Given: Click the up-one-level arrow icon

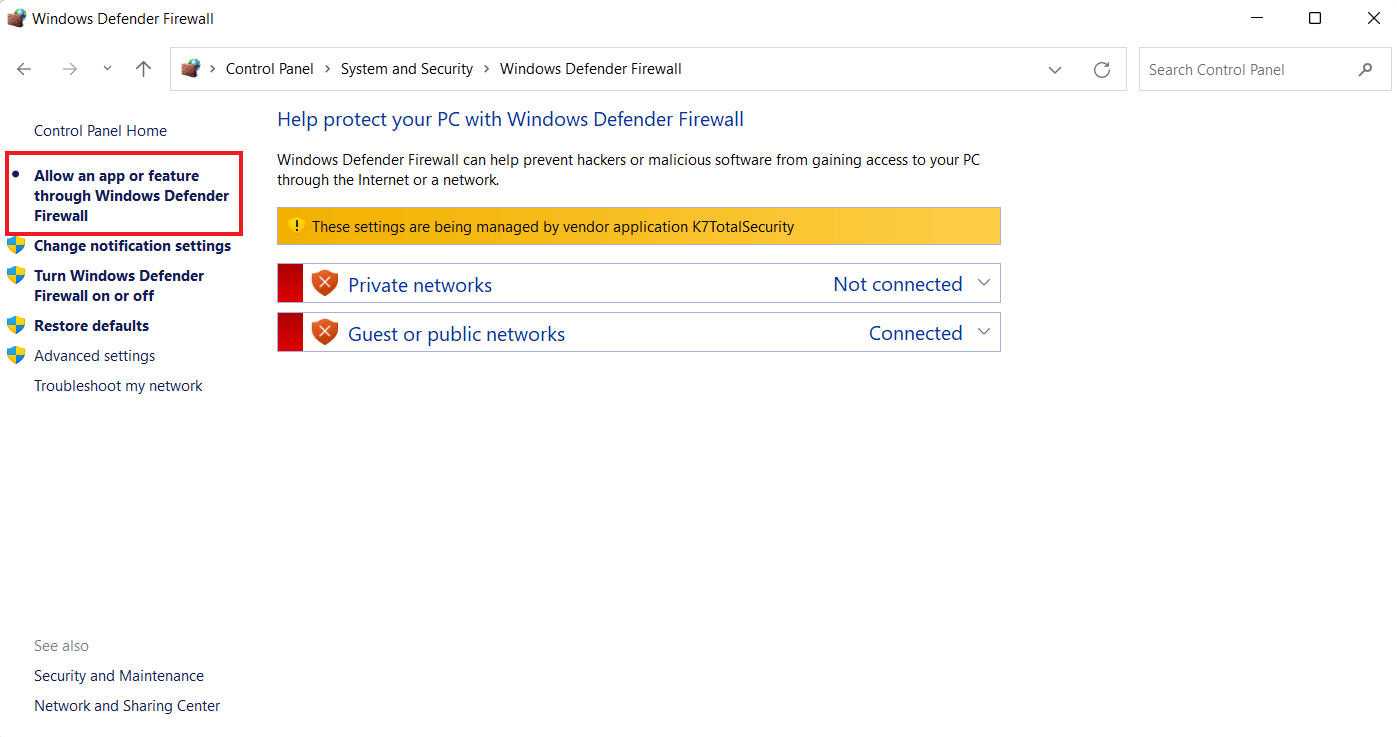Looking at the screenshot, I should [143, 69].
